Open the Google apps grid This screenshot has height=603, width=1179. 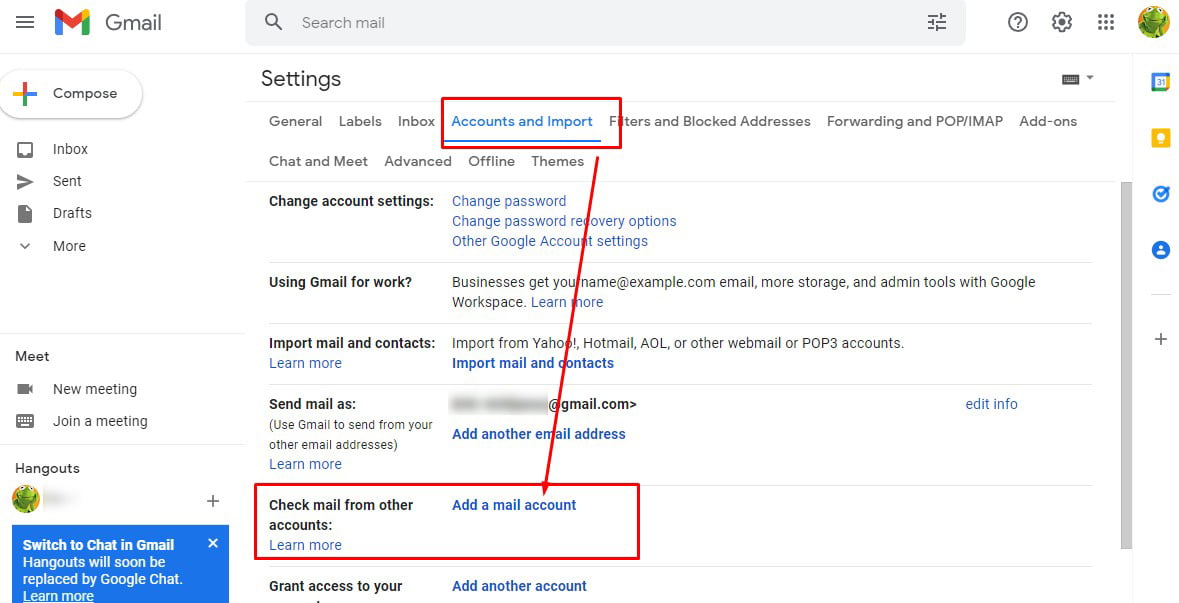pos(1106,22)
